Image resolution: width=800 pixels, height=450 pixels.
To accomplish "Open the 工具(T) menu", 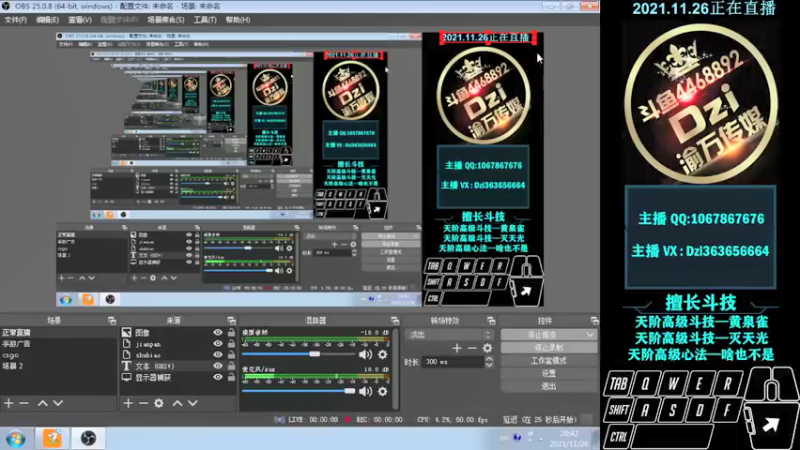I will [205, 20].
